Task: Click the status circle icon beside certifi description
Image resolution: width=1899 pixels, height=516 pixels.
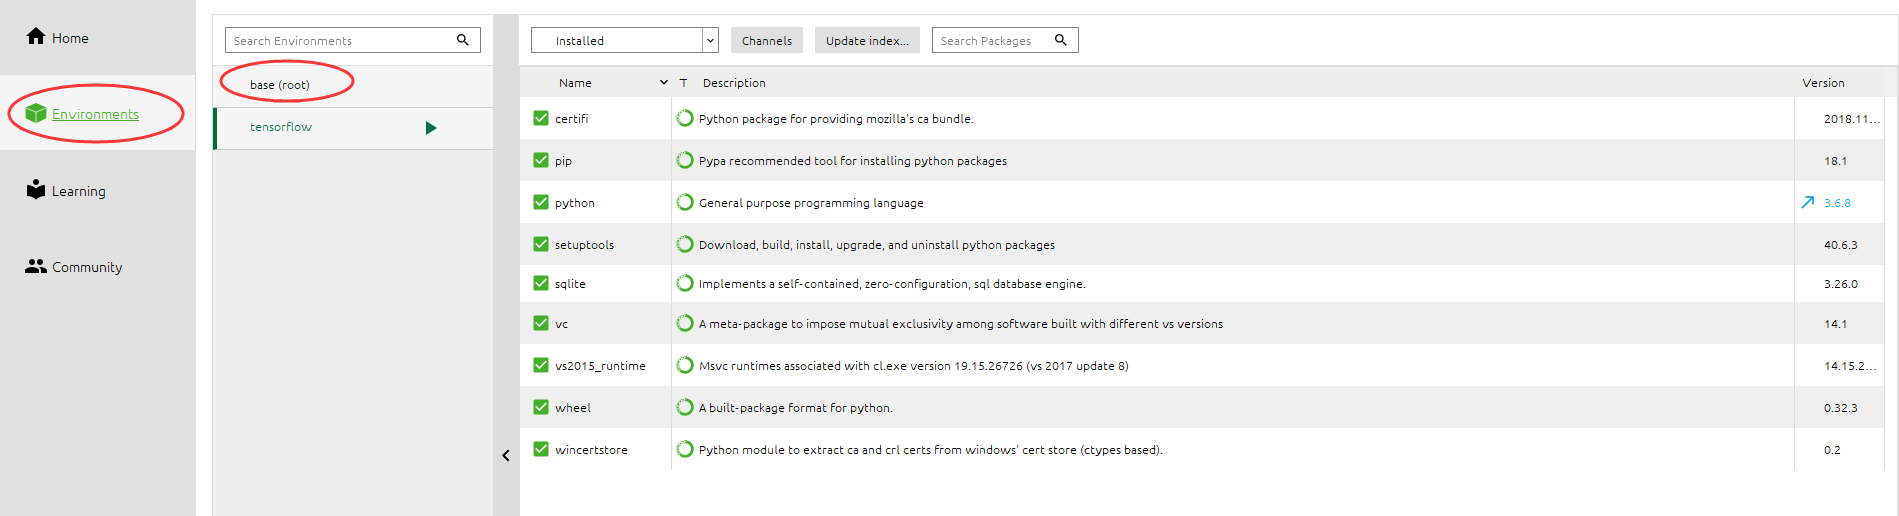Action: tap(685, 118)
